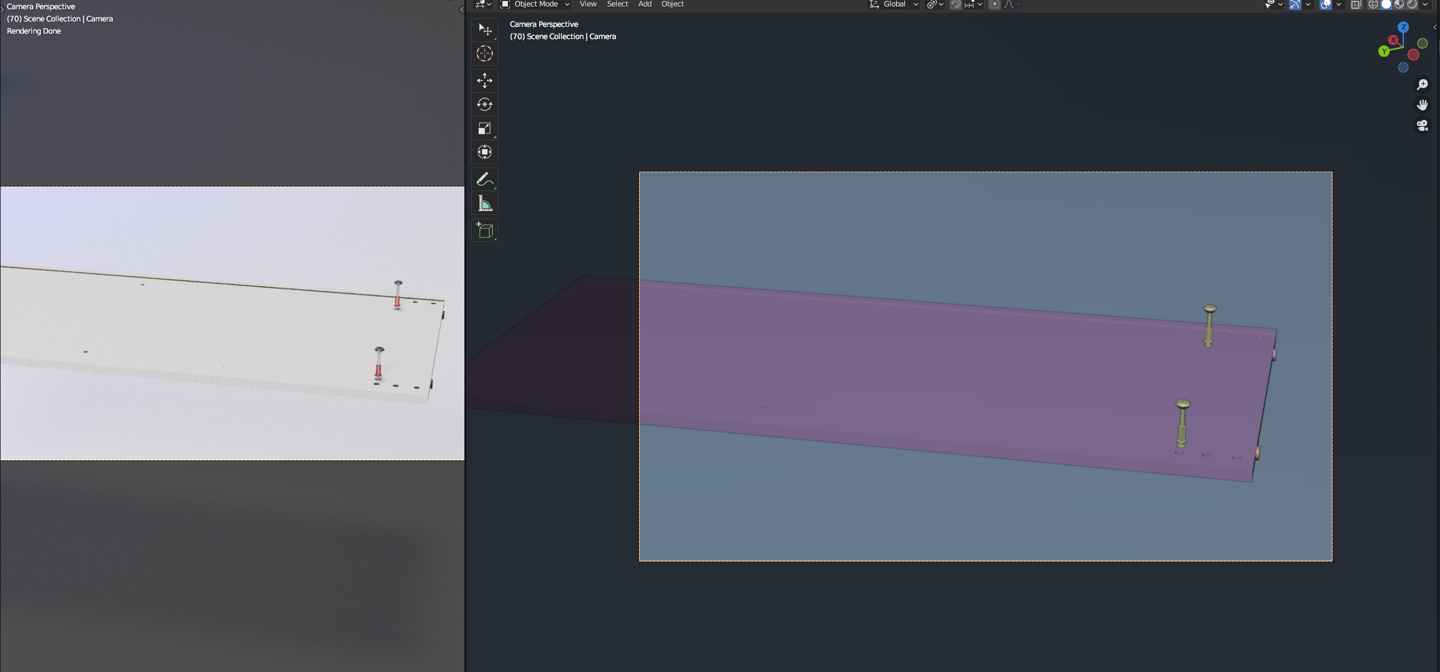The height and width of the screenshot is (672, 1440).
Task: Select the Transform tool
Action: 485,151
